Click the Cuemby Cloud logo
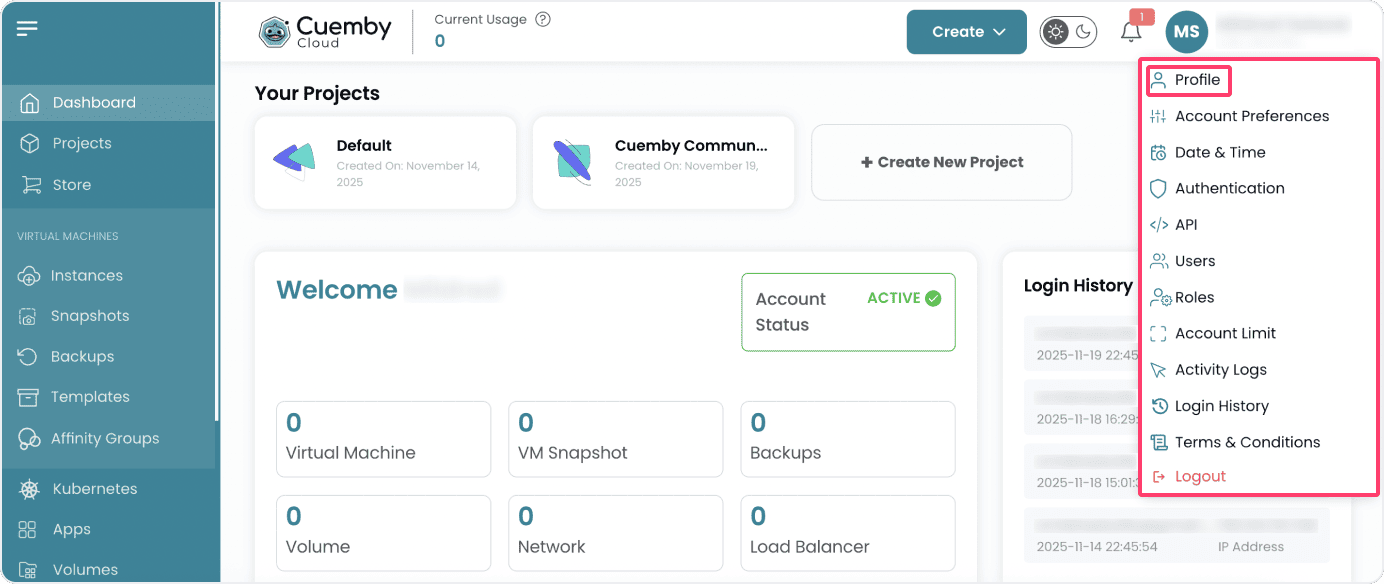 click(326, 32)
